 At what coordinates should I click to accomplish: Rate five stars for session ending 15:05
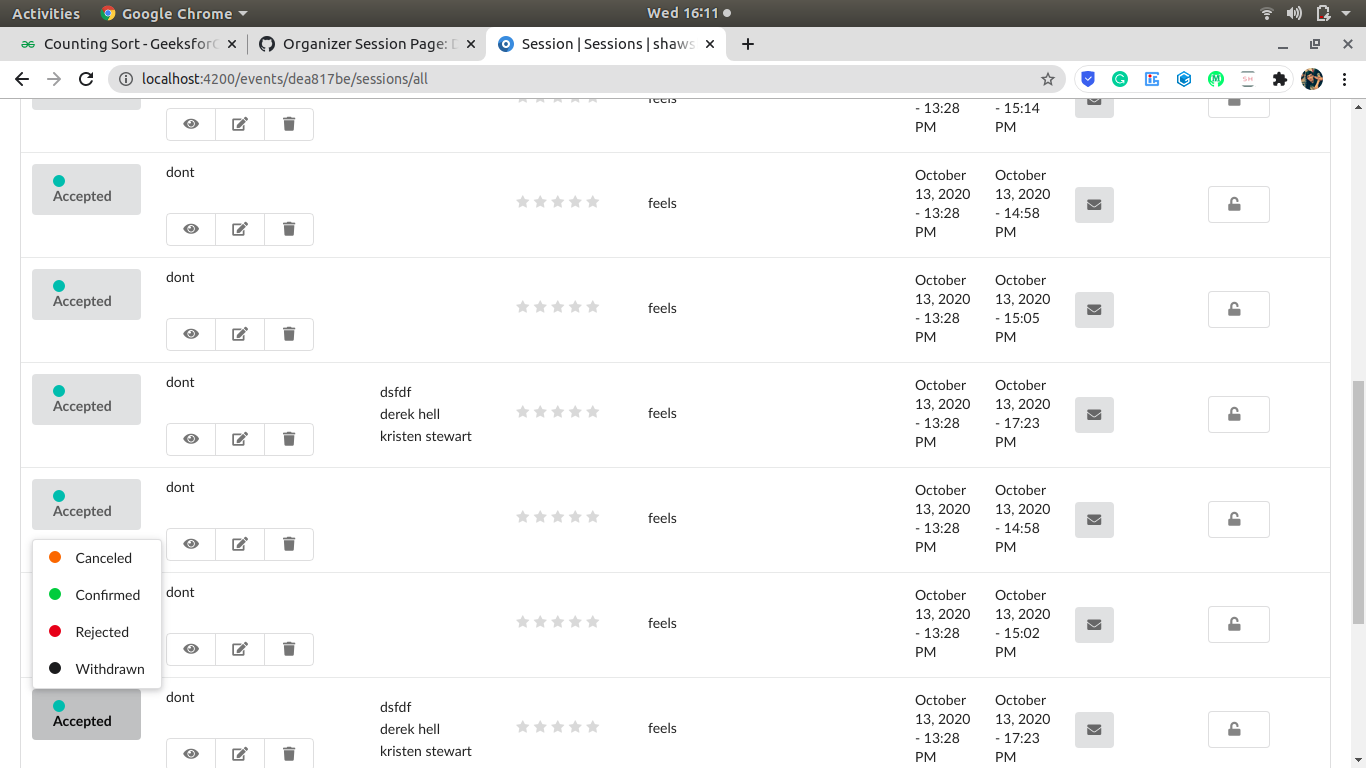(x=593, y=307)
